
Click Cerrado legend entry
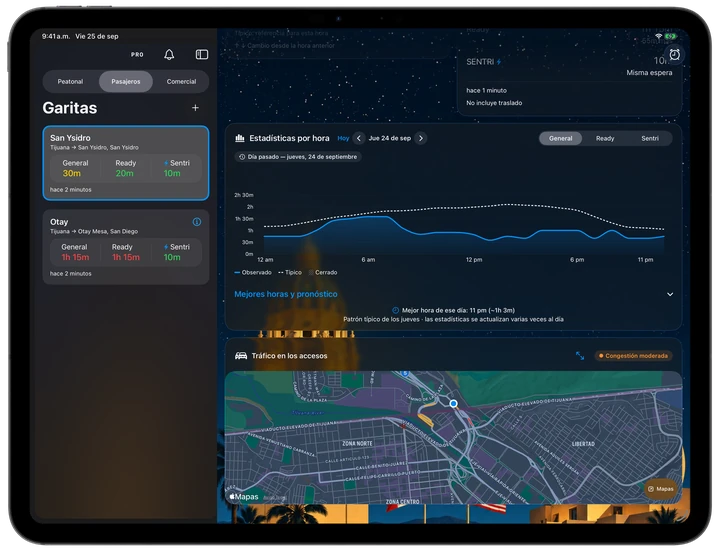coord(323,272)
